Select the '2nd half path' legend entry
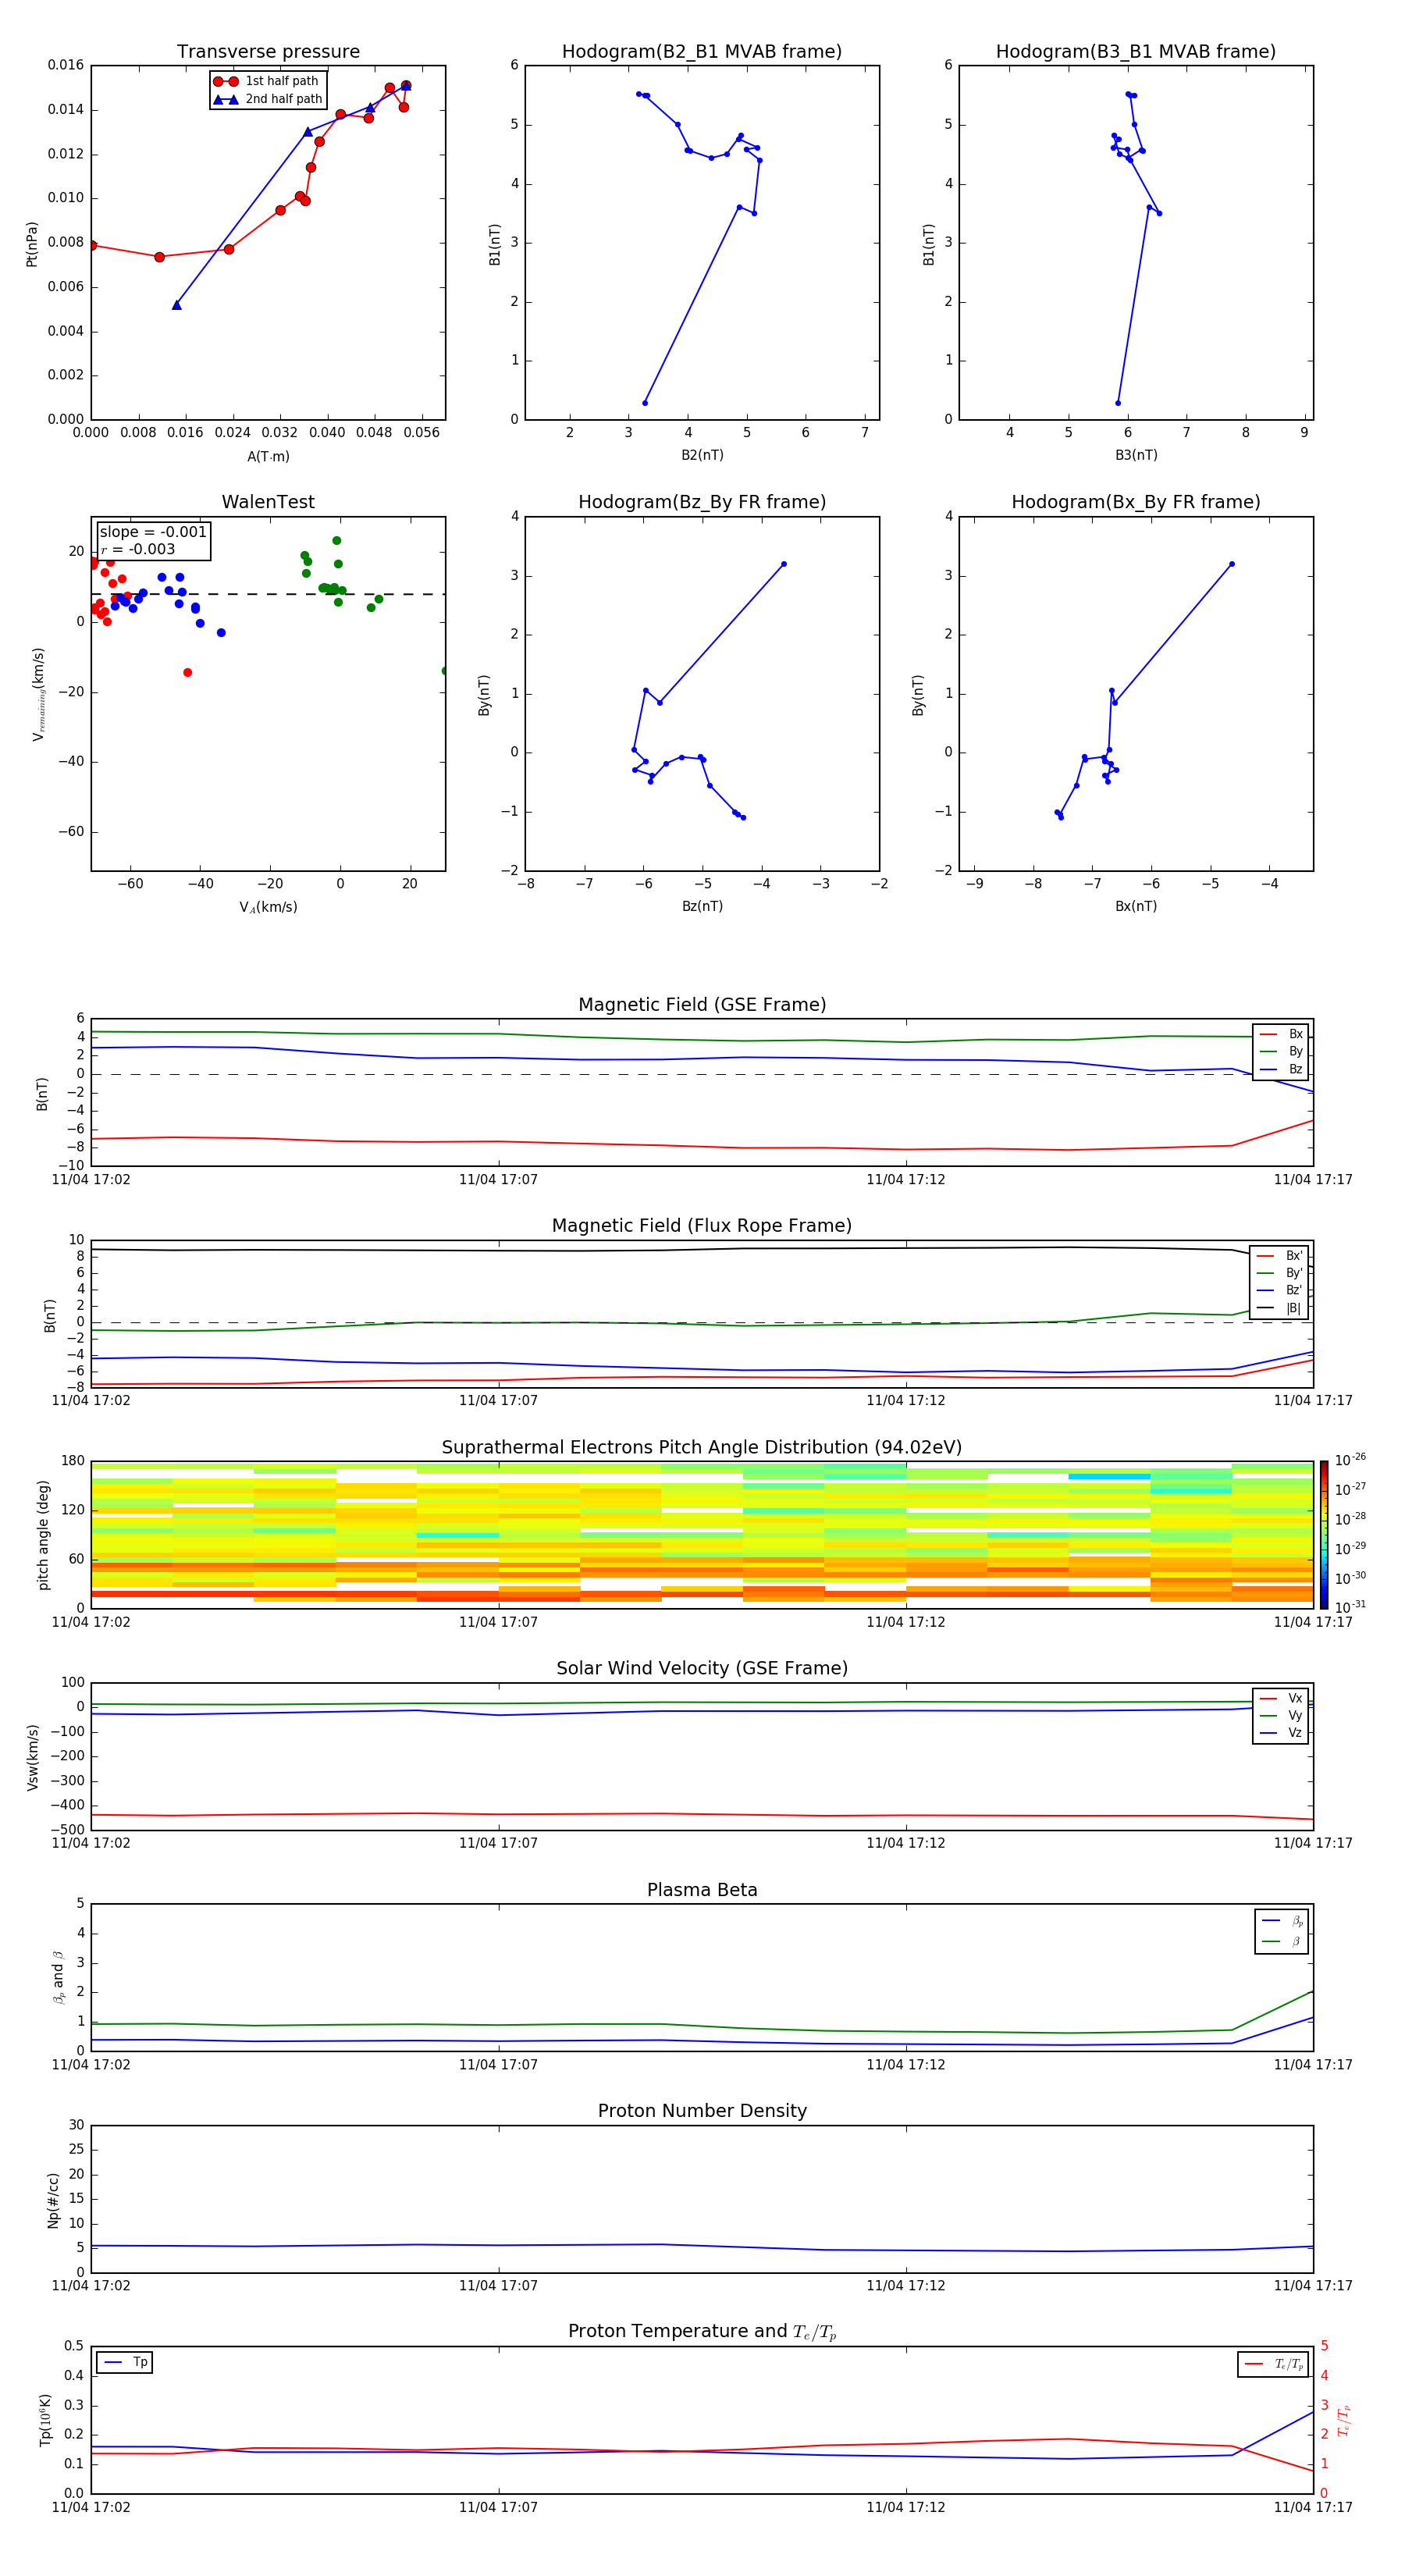Viewport: 1405px width, 2576px height. [x=269, y=99]
